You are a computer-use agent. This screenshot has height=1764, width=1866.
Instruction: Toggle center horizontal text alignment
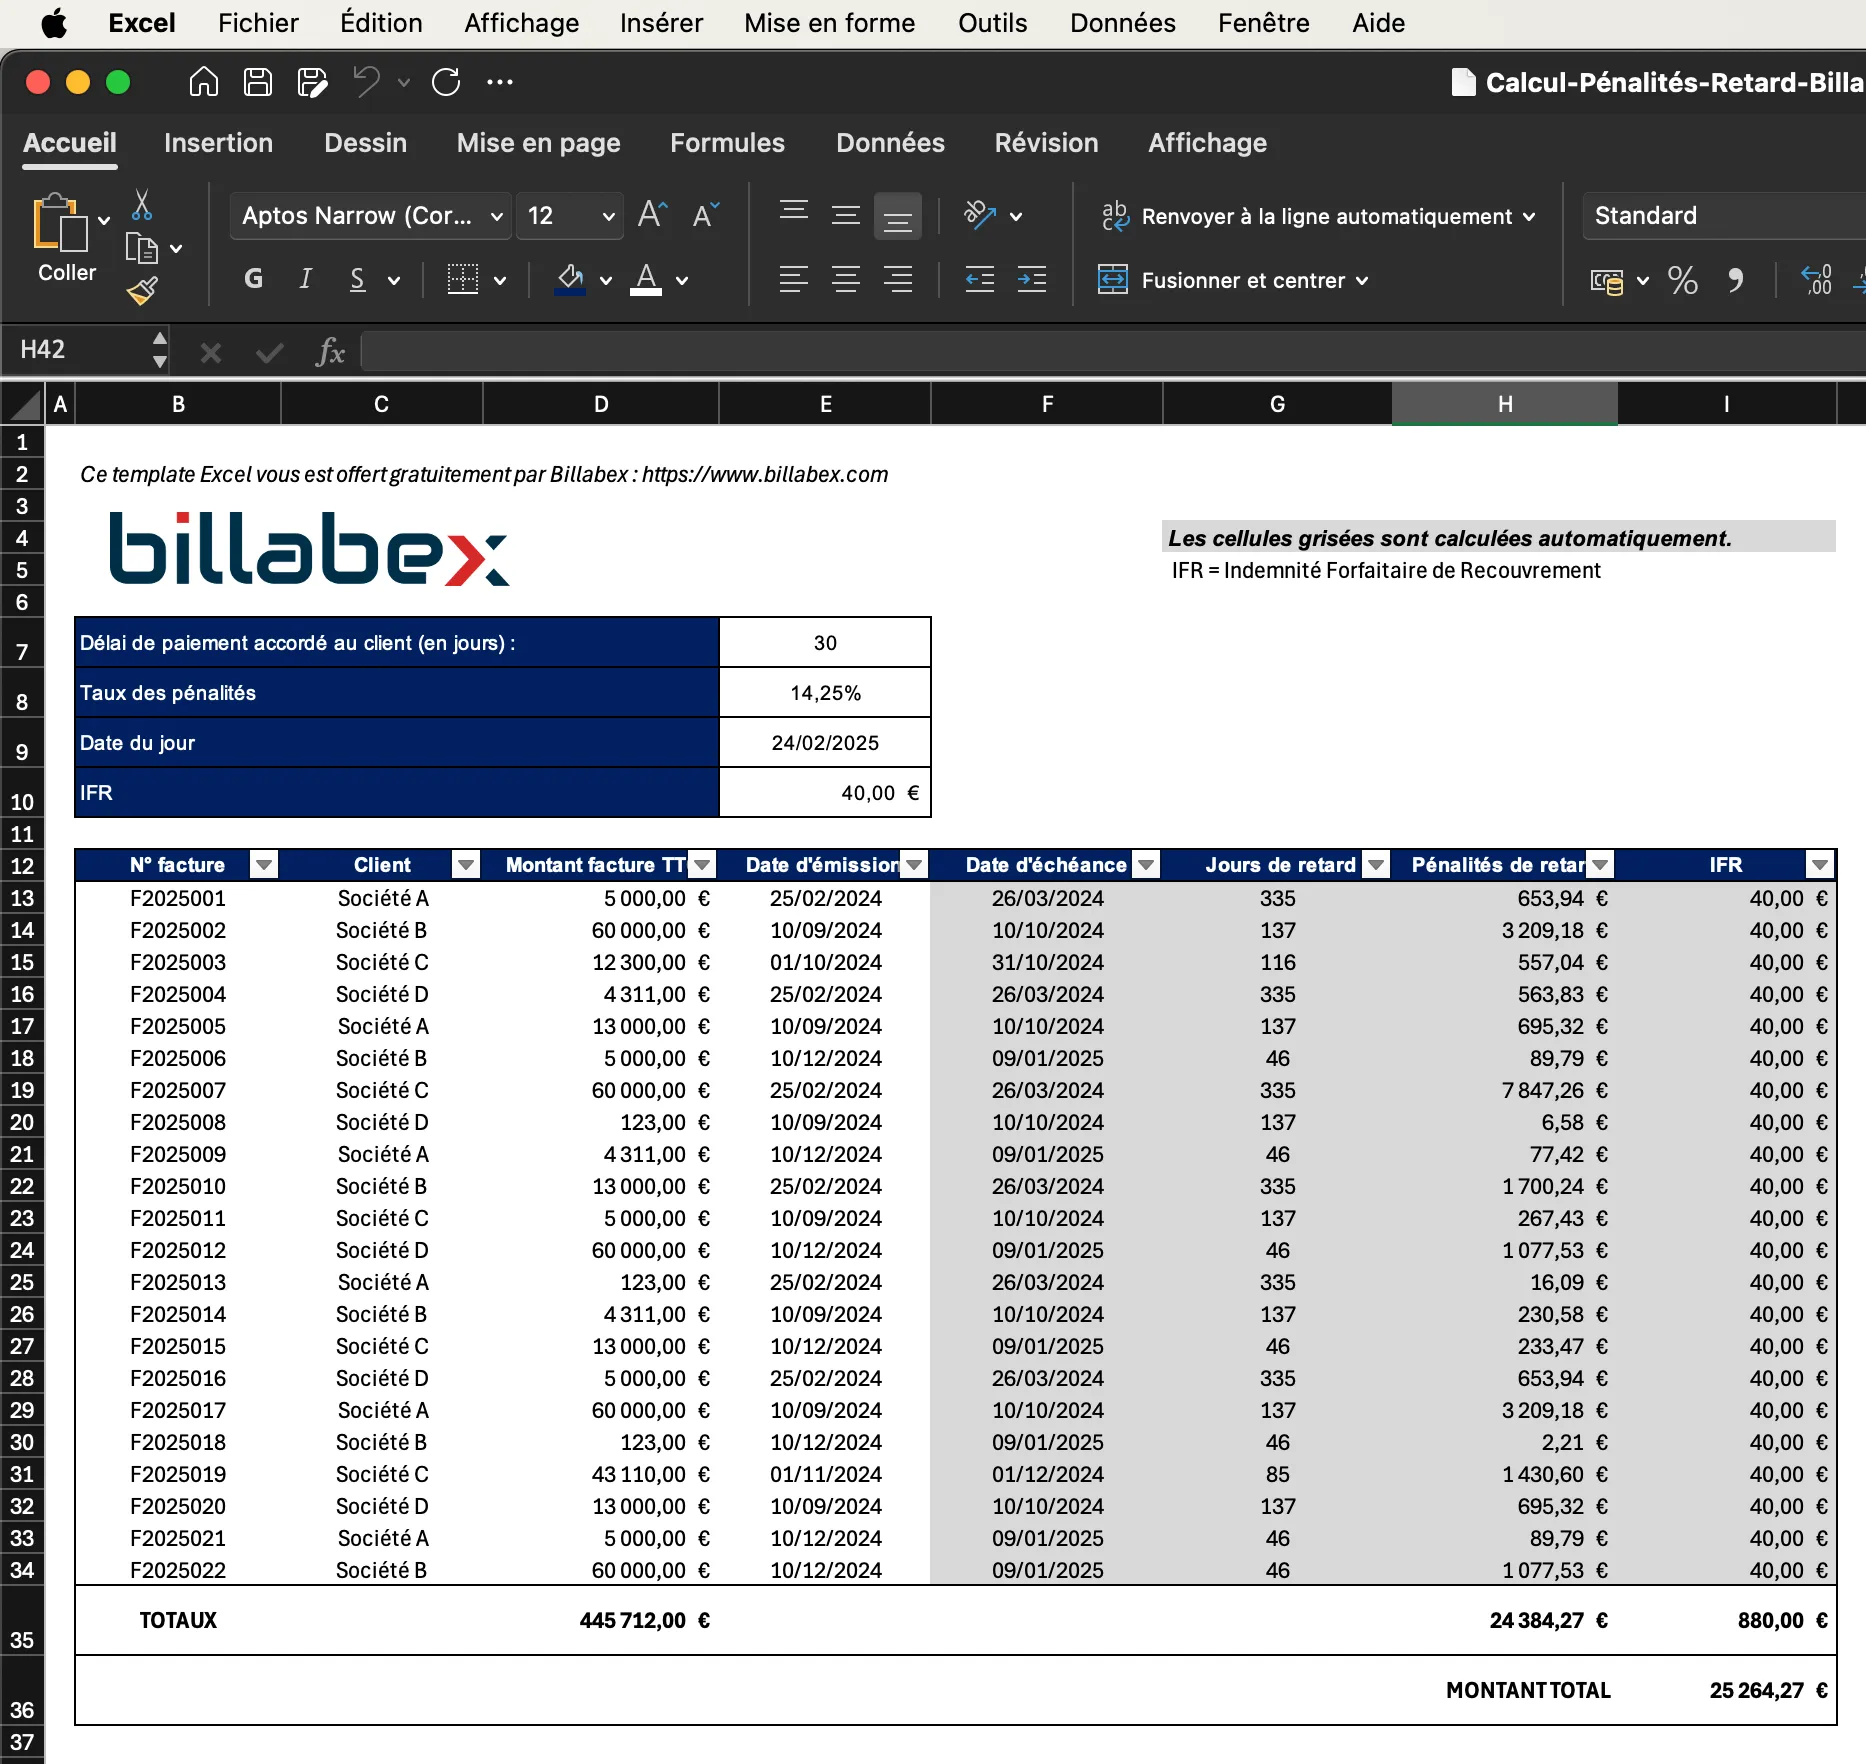click(x=846, y=280)
